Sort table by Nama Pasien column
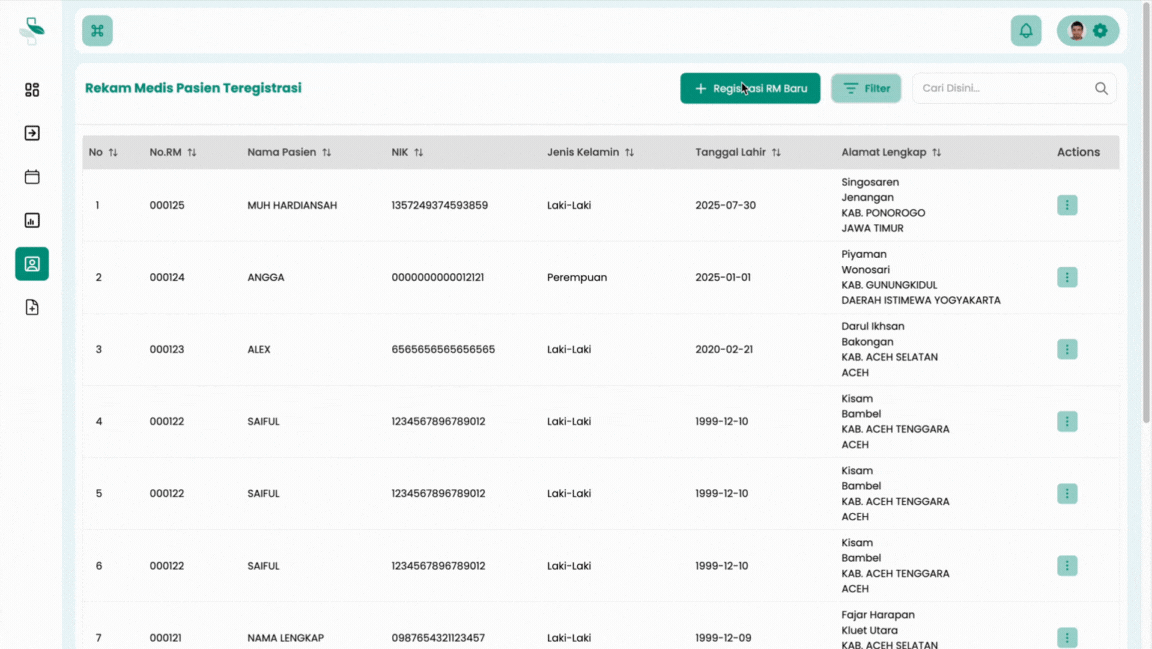1152x649 pixels. click(x=326, y=153)
